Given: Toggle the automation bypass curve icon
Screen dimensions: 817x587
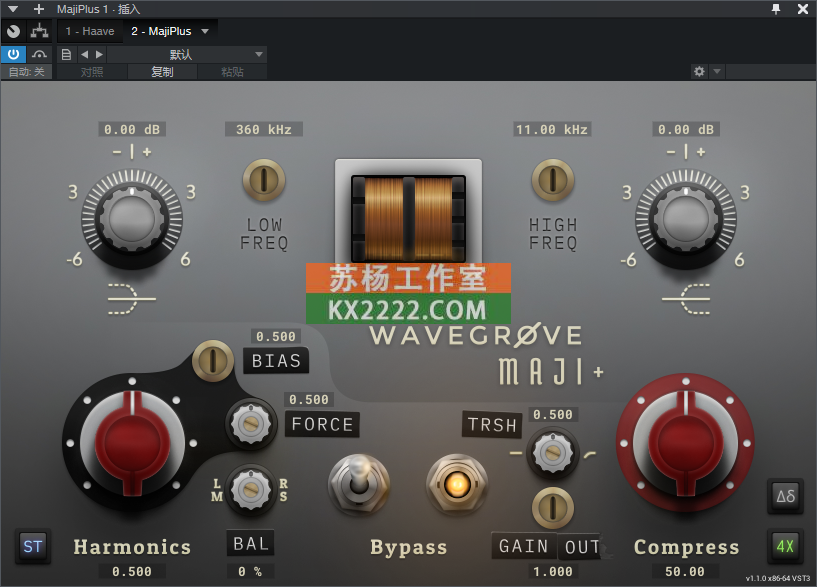Looking at the screenshot, I should pos(39,54).
